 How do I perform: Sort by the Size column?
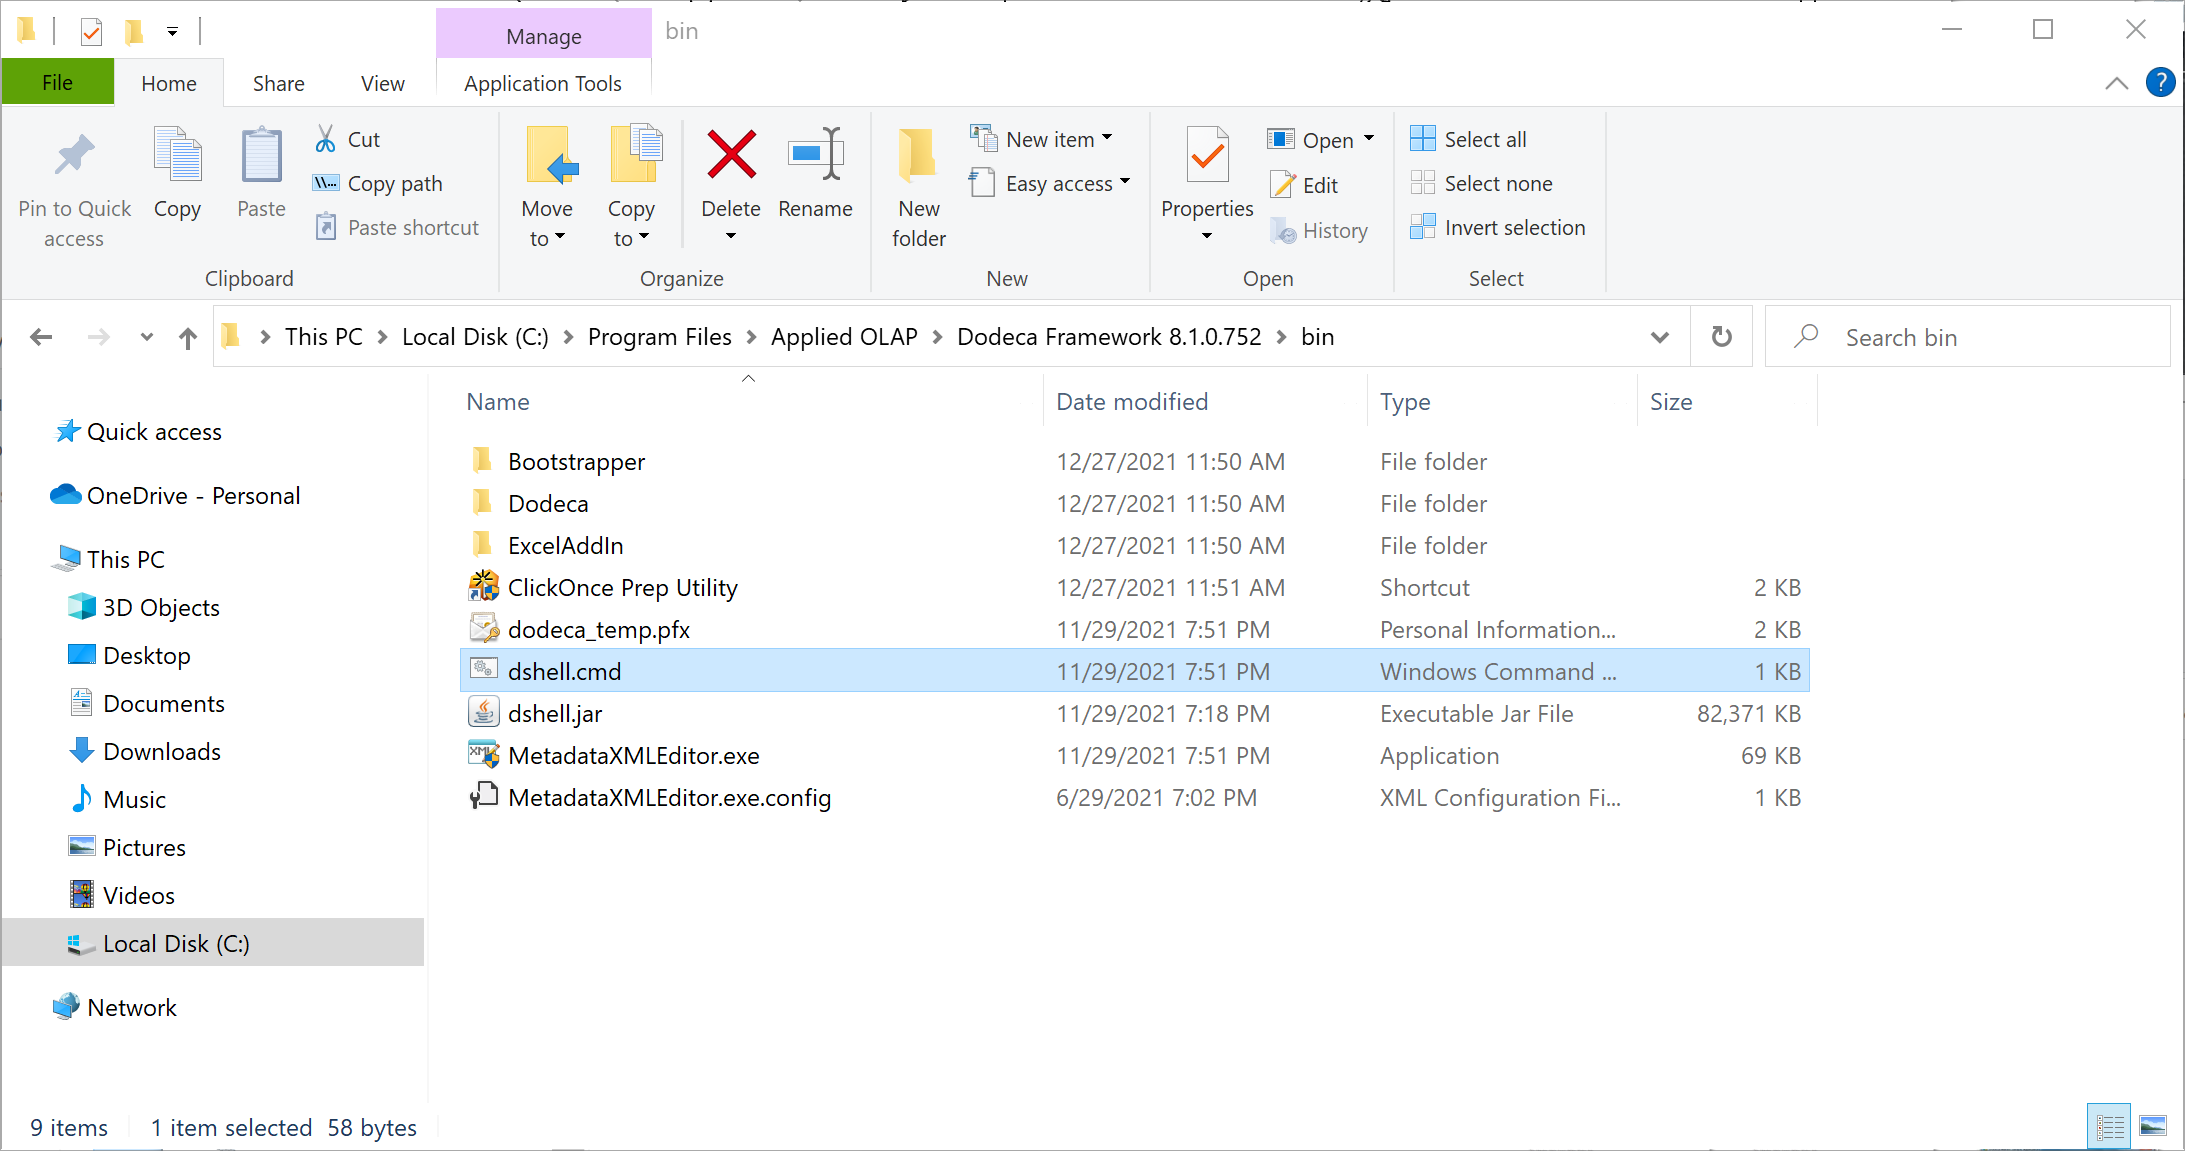1727,402
